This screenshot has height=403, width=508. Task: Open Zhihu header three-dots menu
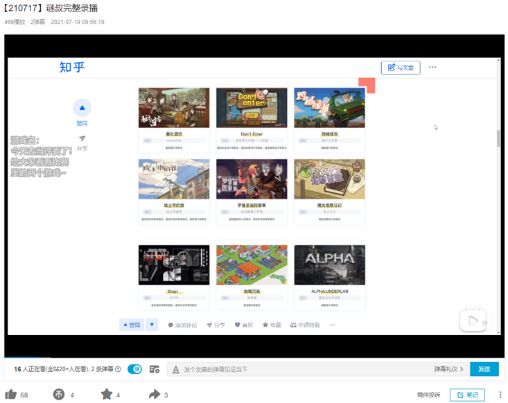click(432, 67)
